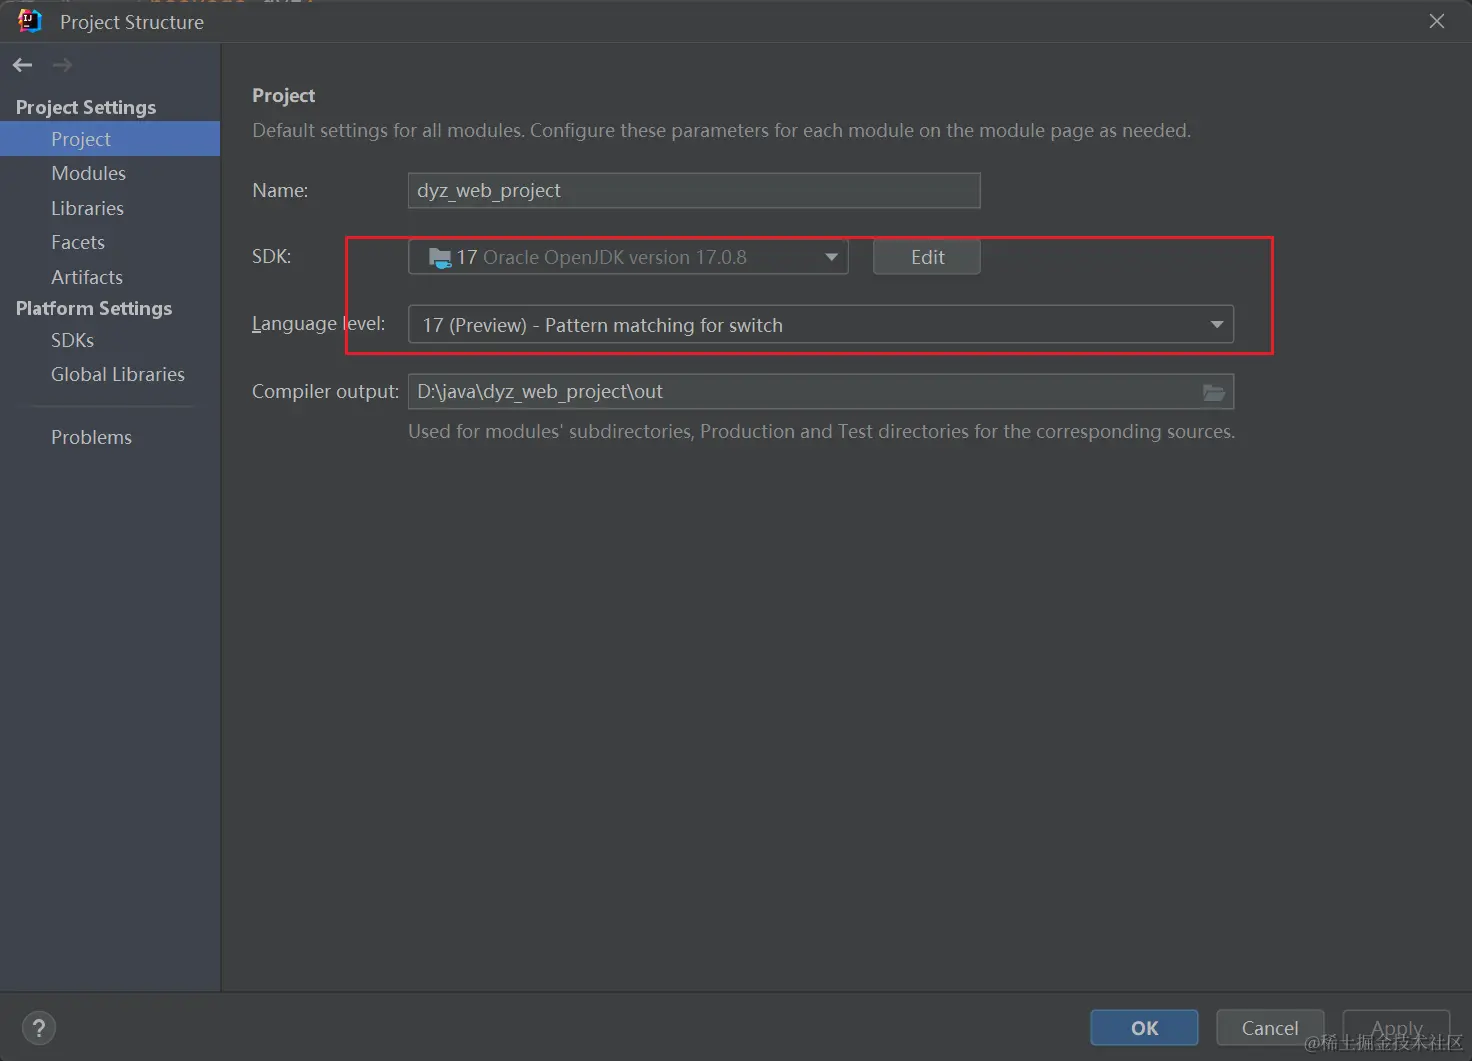The width and height of the screenshot is (1472, 1061).
Task: Select Project in Project Settings
Action: pos(110,139)
